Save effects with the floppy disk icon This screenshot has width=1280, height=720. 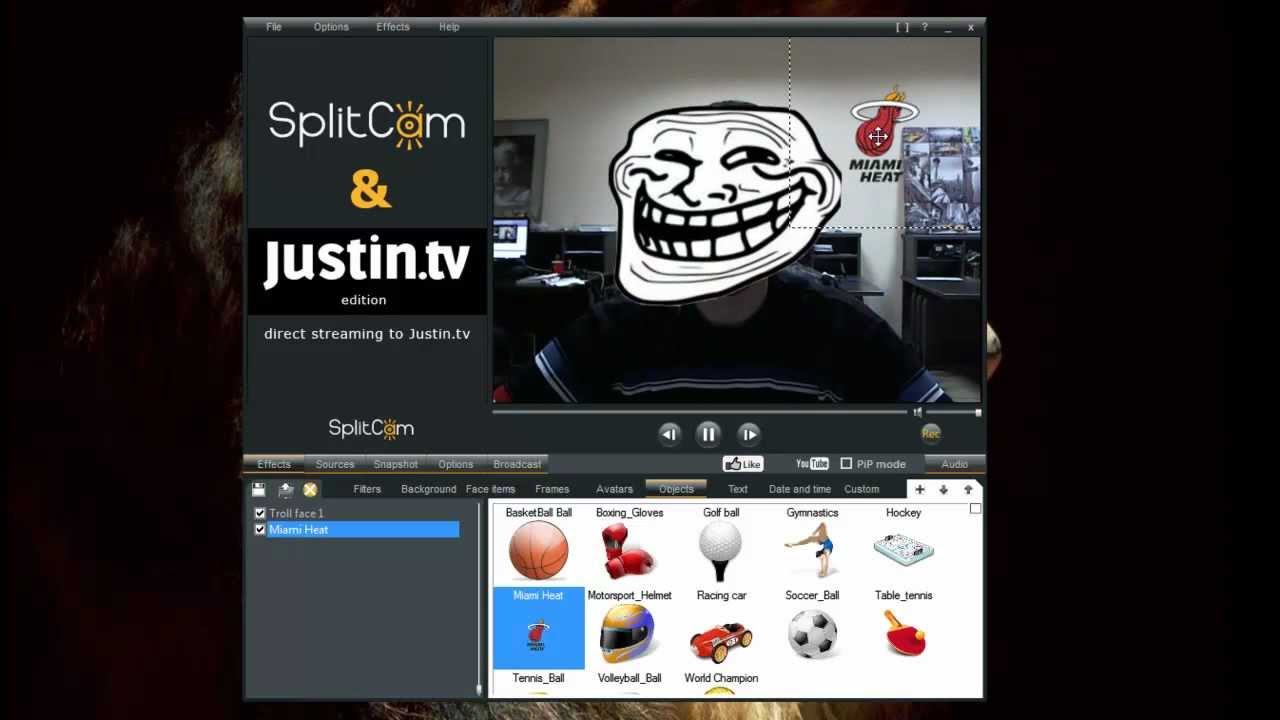(259, 489)
